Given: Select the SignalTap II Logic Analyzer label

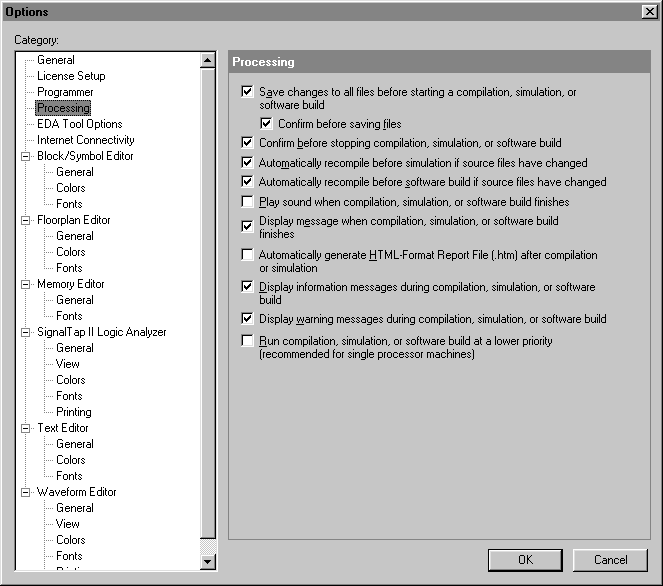Looking at the screenshot, I should [101, 332].
